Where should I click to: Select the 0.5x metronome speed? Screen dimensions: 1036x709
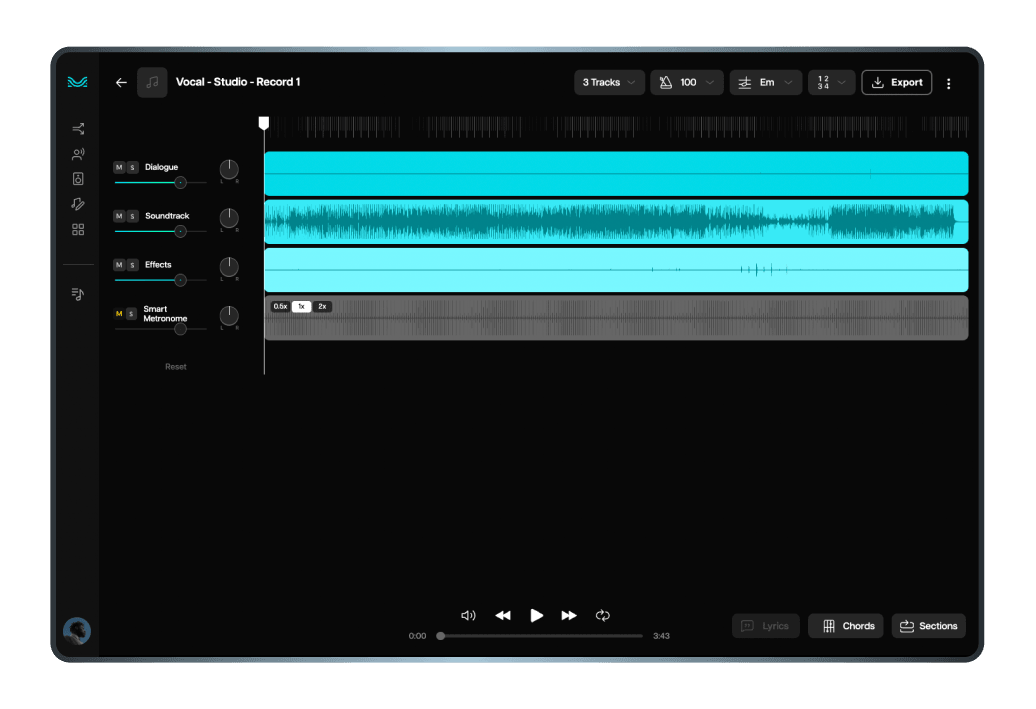click(x=280, y=307)
